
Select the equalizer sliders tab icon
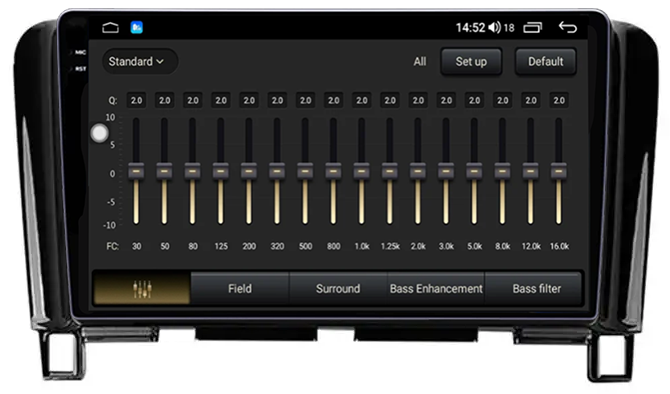coord(142,289)
